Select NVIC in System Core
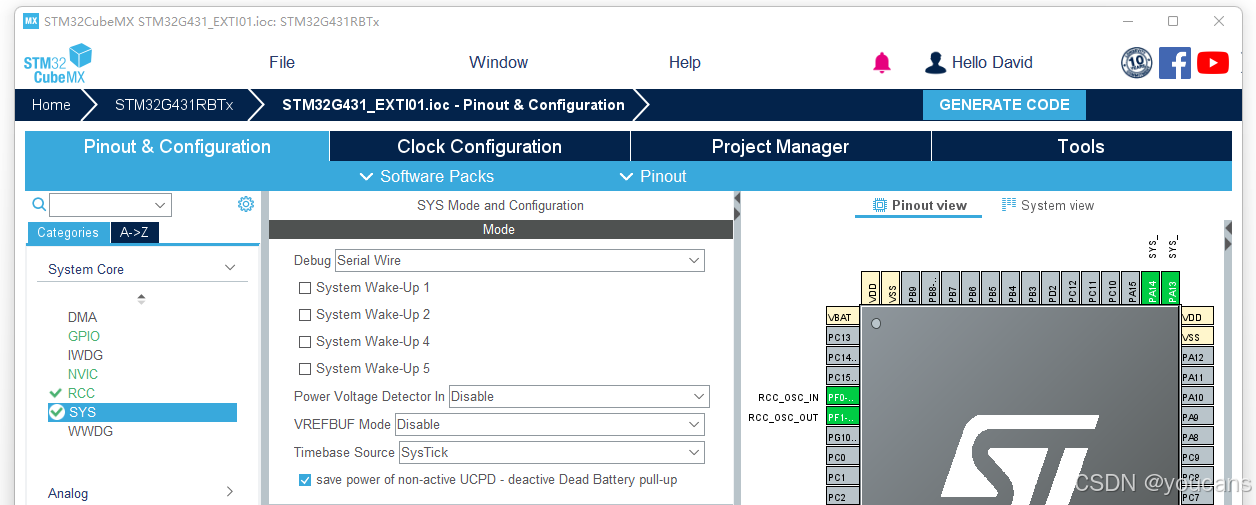Viewport: 1256px width, 505px height. click(x=83, y=374)
